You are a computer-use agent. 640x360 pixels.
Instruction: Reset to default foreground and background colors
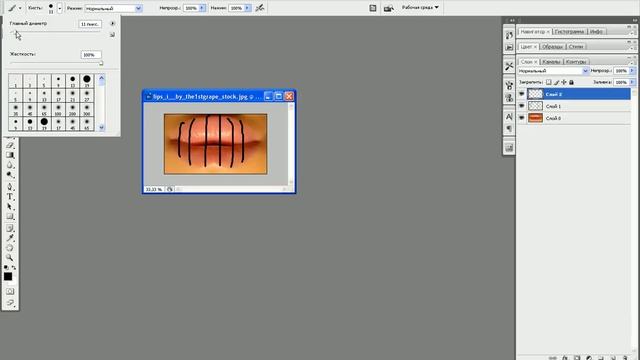point(6,268)
